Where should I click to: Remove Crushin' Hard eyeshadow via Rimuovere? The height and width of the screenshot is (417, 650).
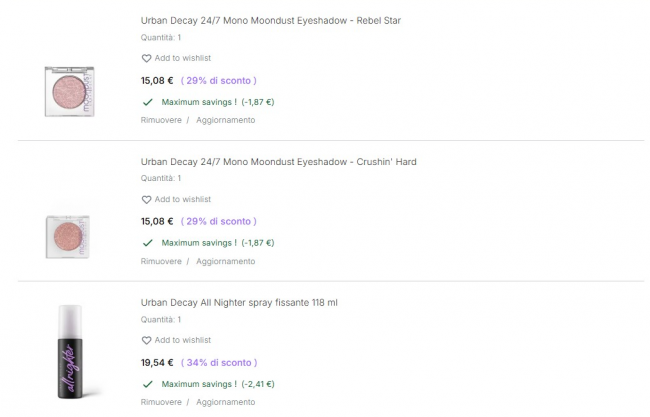(161, 262)
